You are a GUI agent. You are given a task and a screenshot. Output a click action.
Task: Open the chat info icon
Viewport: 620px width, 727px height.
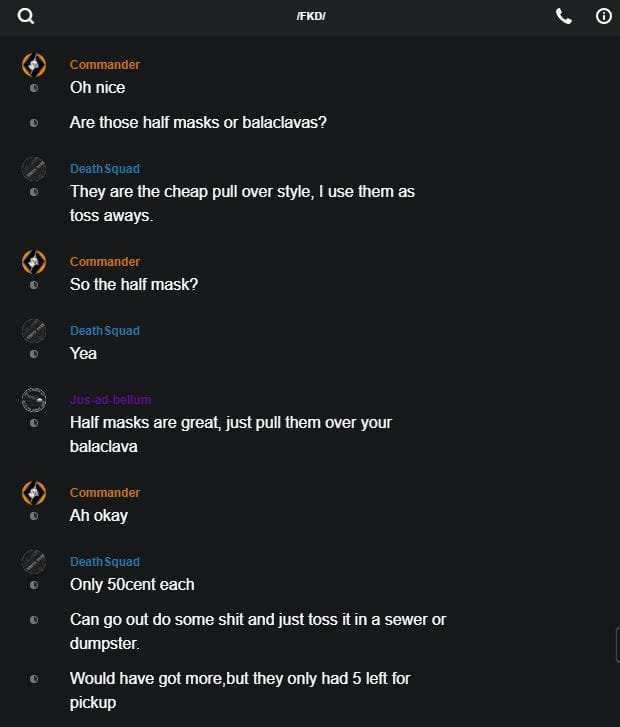point(604,16)
